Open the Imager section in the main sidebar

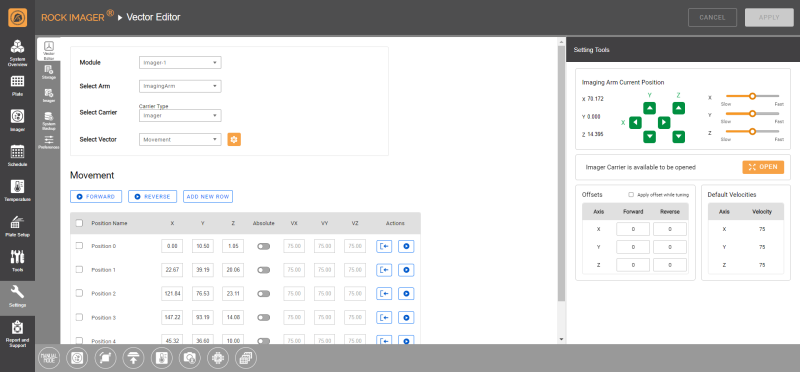click(17, 120)
